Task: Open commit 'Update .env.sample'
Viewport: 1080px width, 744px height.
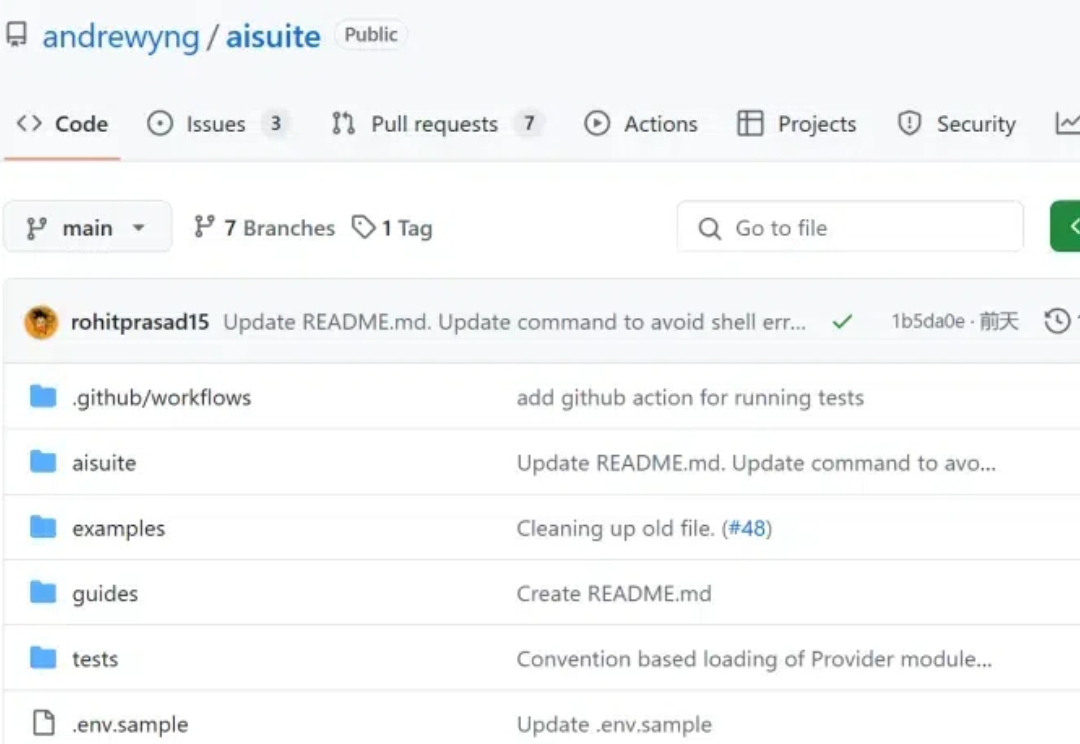Action: [x=614, y=725]
